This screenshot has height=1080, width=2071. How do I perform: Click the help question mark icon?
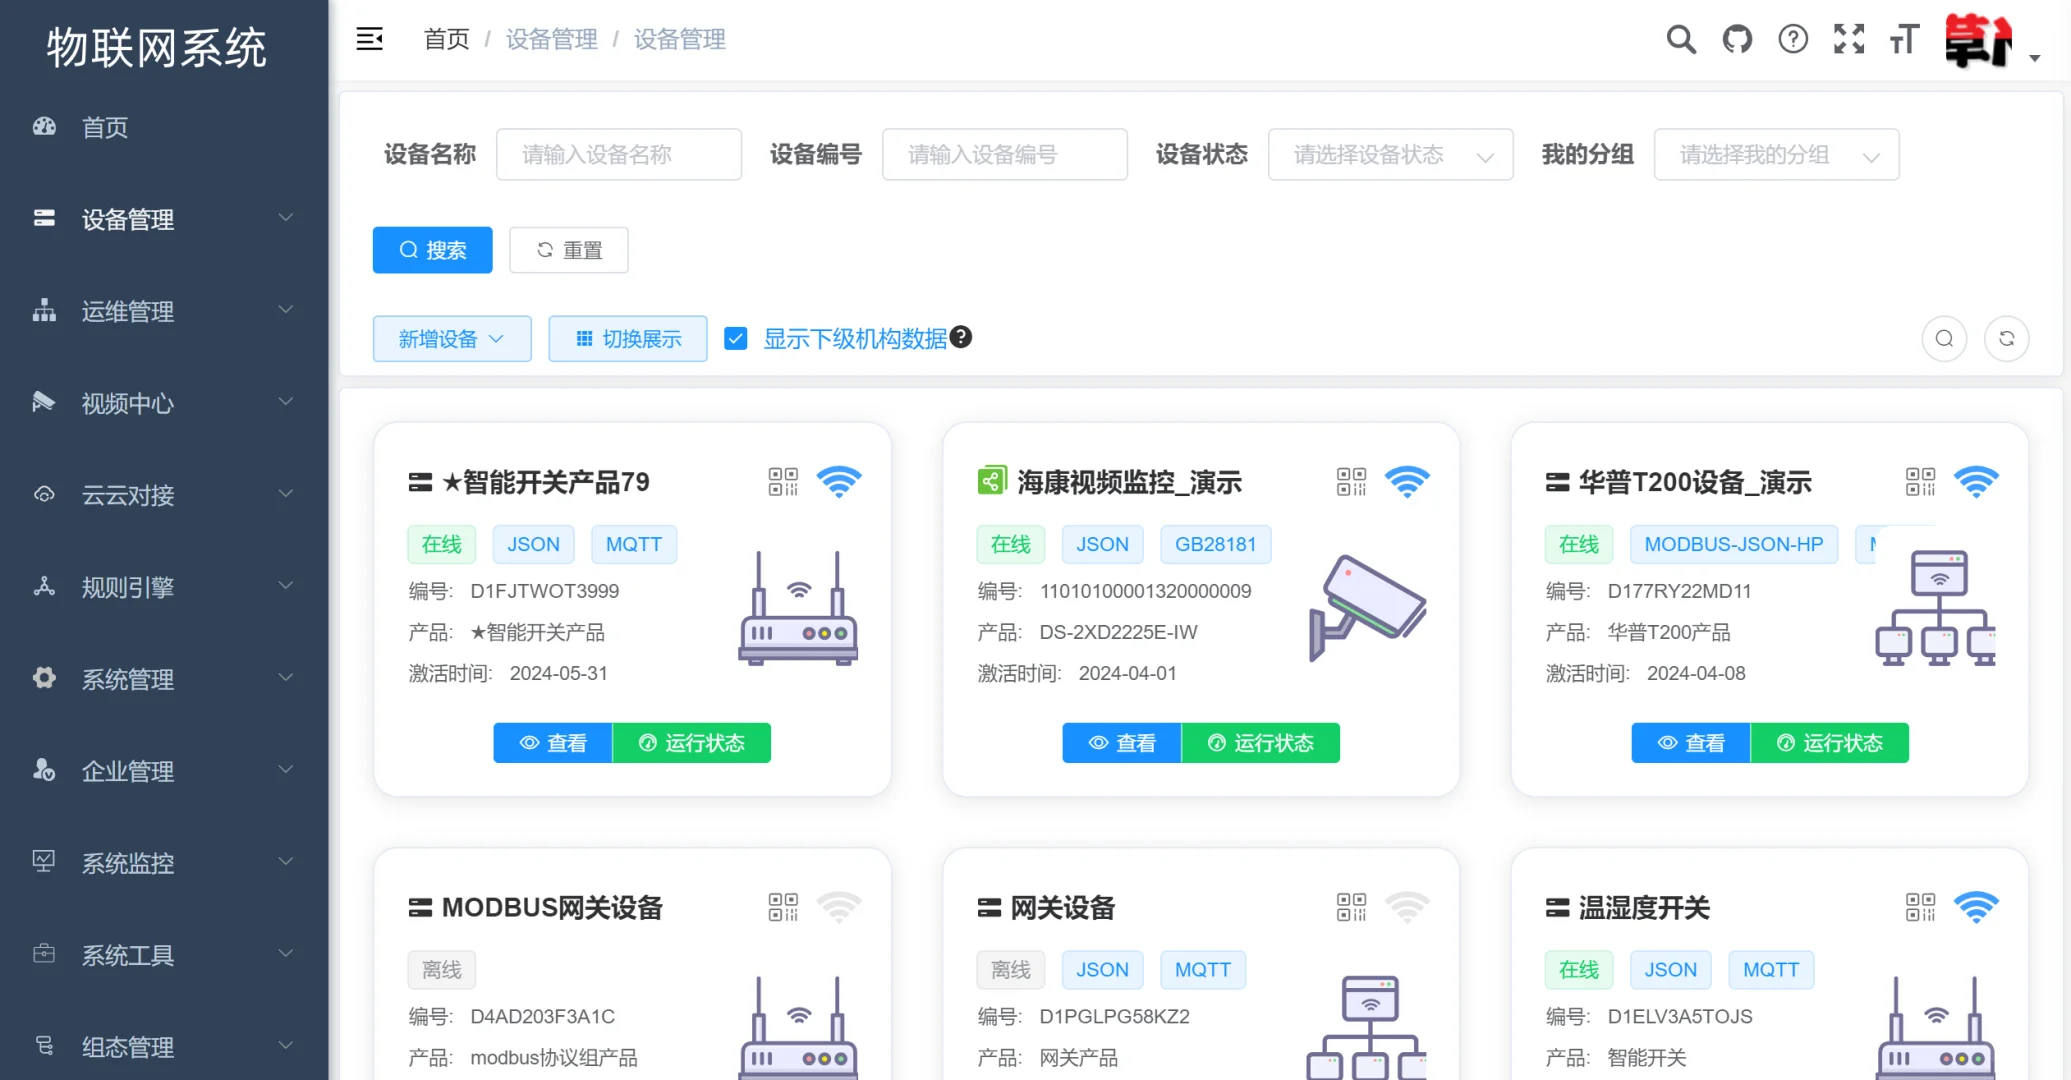point(1793,39)
